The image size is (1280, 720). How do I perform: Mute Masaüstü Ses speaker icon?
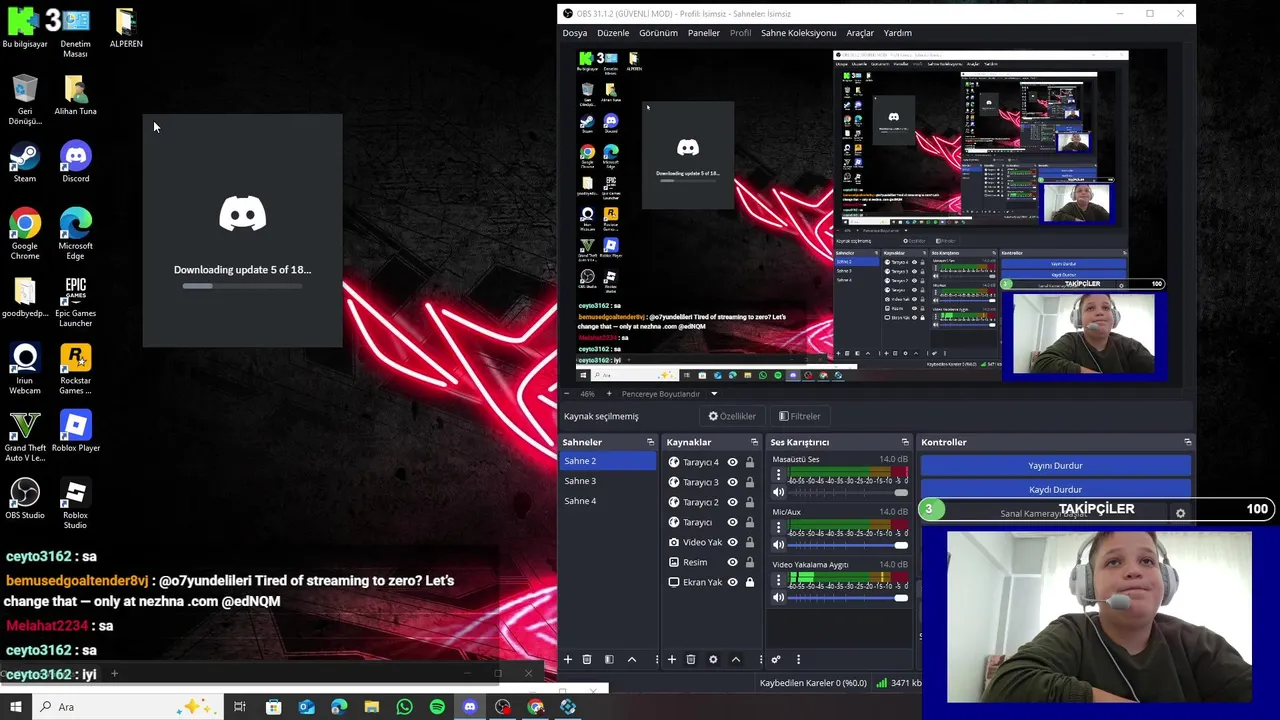(x=779, y=492)
